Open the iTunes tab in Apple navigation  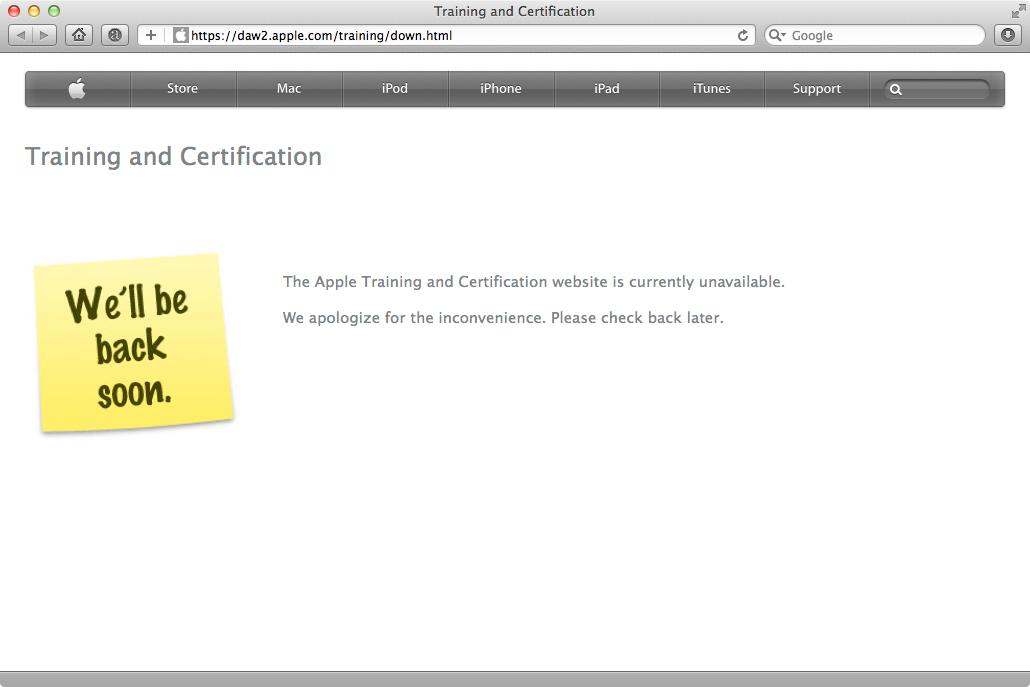pos(711,89)
